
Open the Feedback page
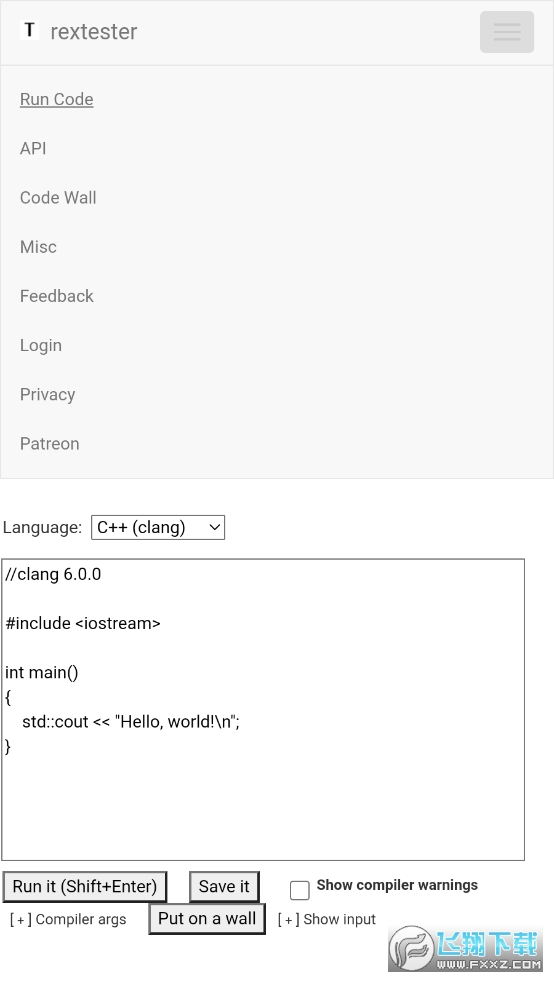click(x=56, y=296)
